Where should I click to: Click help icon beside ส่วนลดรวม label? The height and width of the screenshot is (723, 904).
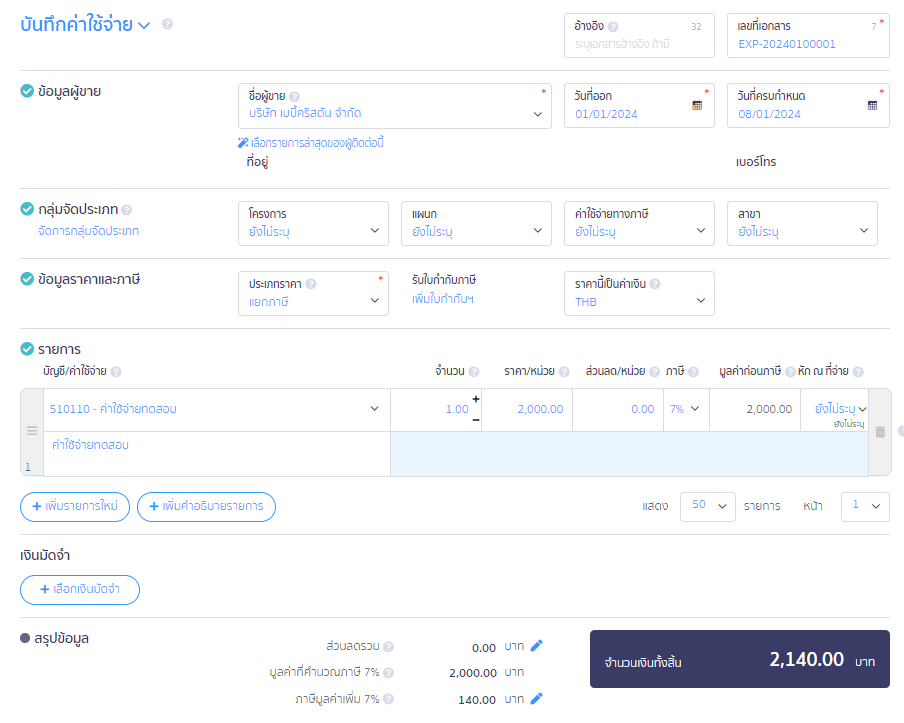pos(389,647)
